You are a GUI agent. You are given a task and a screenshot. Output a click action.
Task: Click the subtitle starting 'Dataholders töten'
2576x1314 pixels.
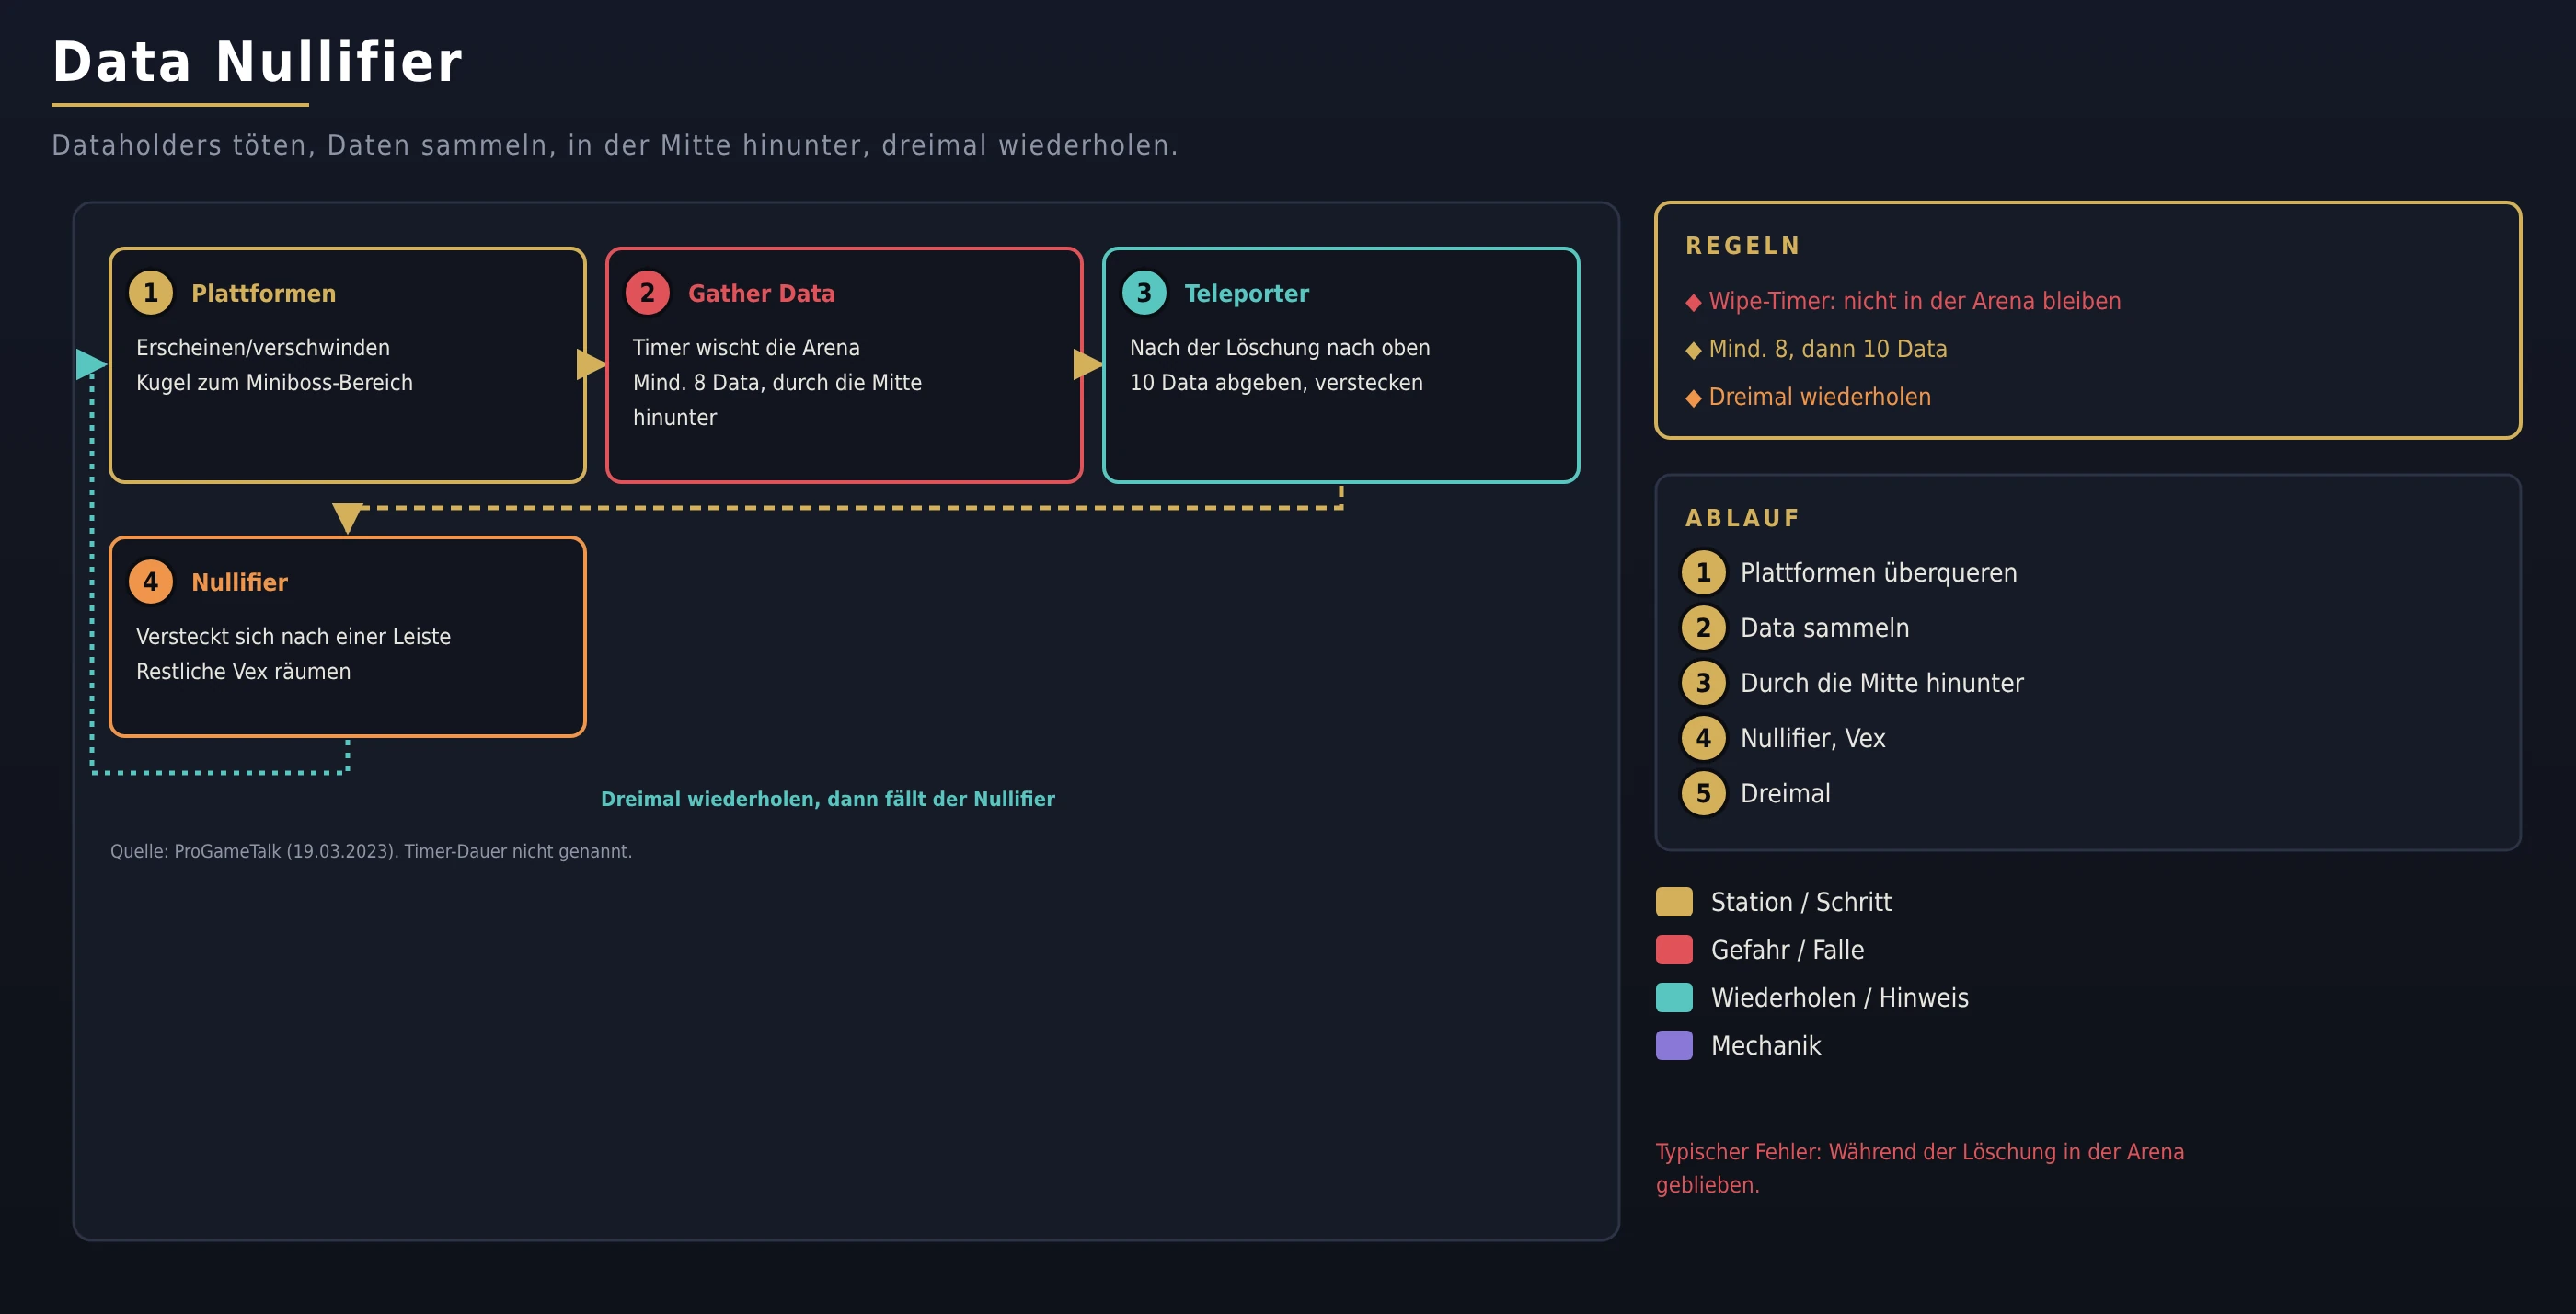[x=615, y=146]
